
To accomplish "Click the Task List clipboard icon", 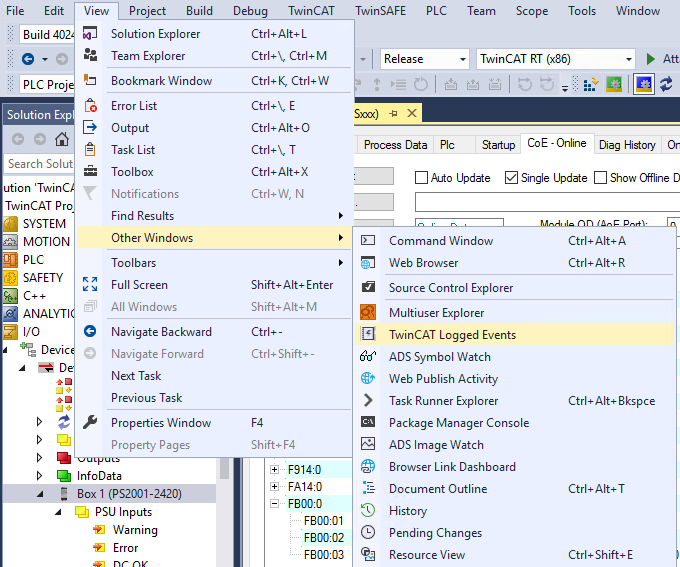I will [x=90, y=150].
